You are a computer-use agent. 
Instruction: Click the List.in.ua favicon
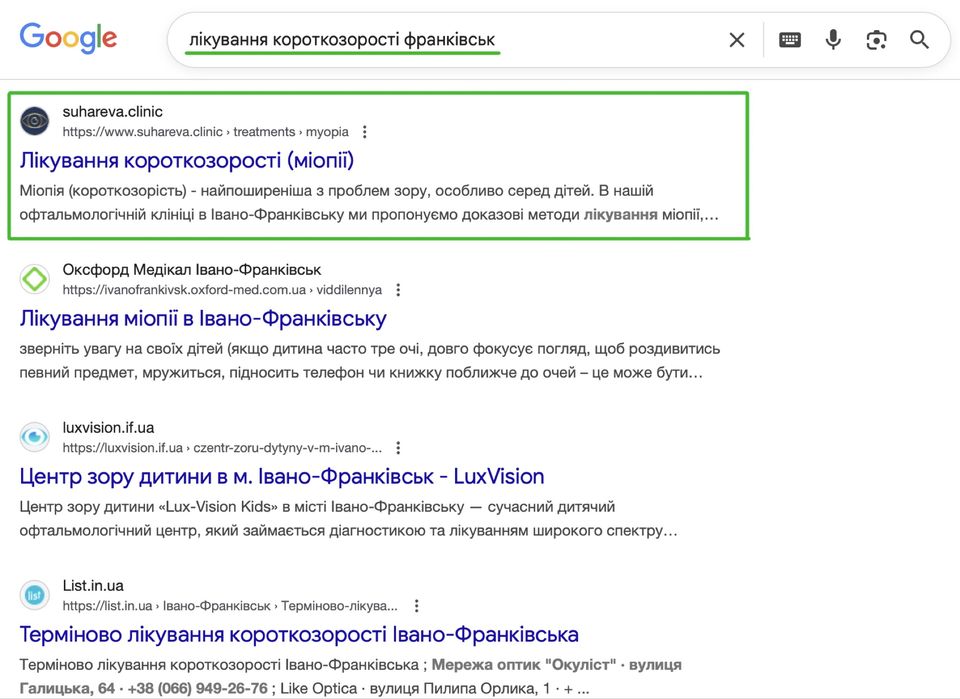(34, 594)
